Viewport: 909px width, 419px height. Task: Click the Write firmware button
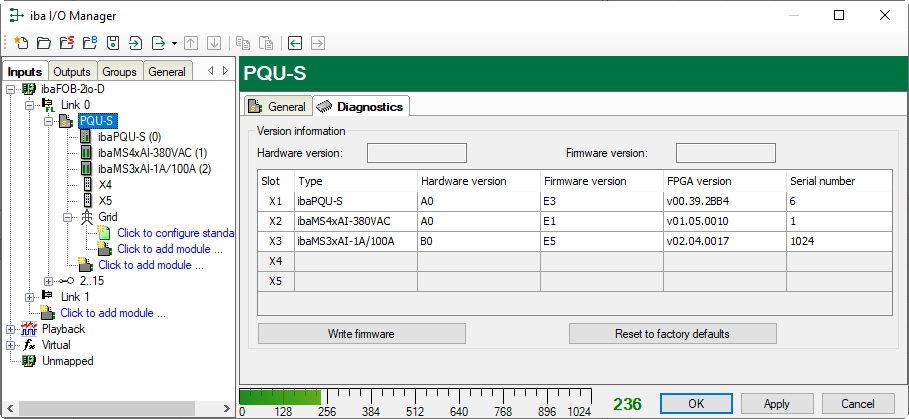tap(362, 334)
